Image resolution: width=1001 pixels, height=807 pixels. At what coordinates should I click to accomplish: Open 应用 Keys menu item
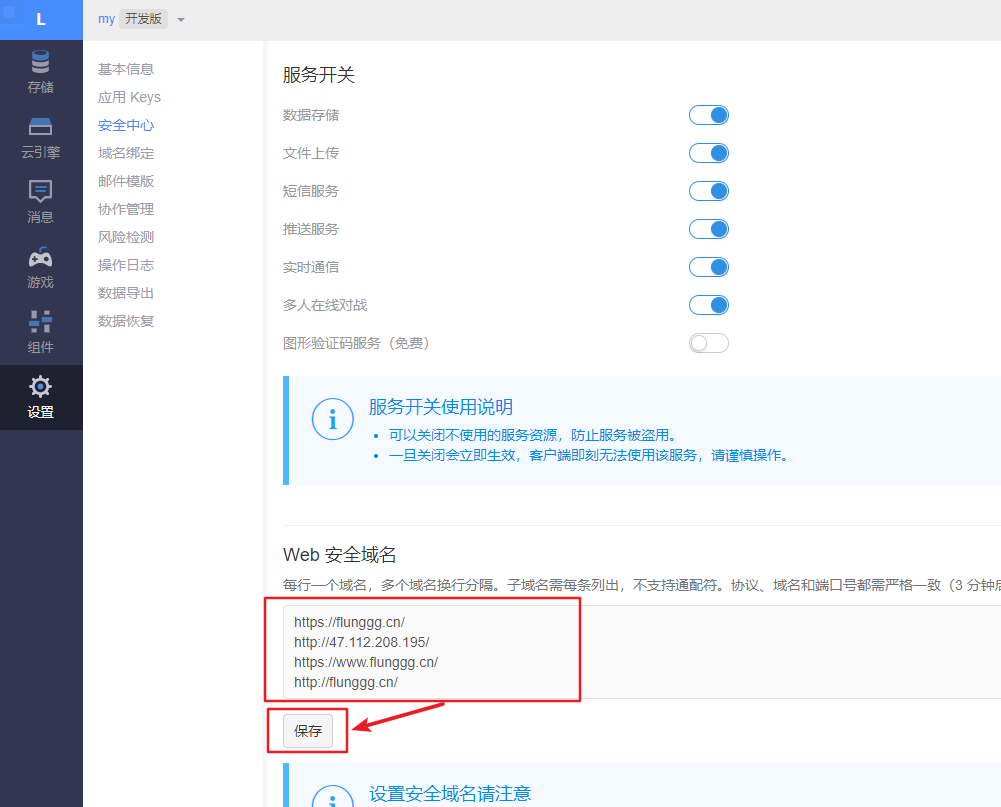pos(129,97)
